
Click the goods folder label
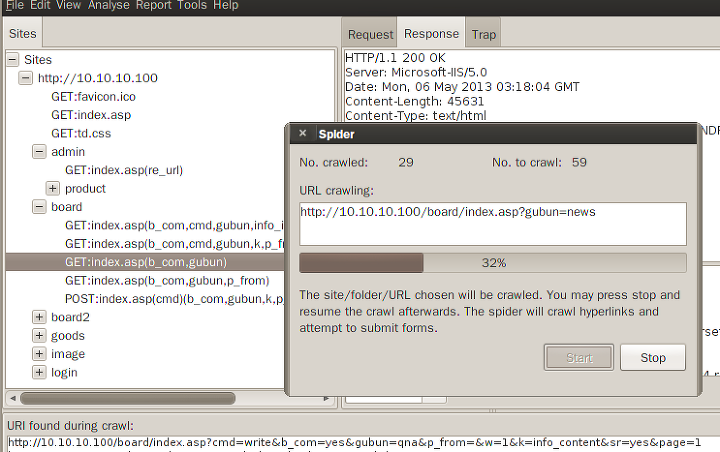68,336
